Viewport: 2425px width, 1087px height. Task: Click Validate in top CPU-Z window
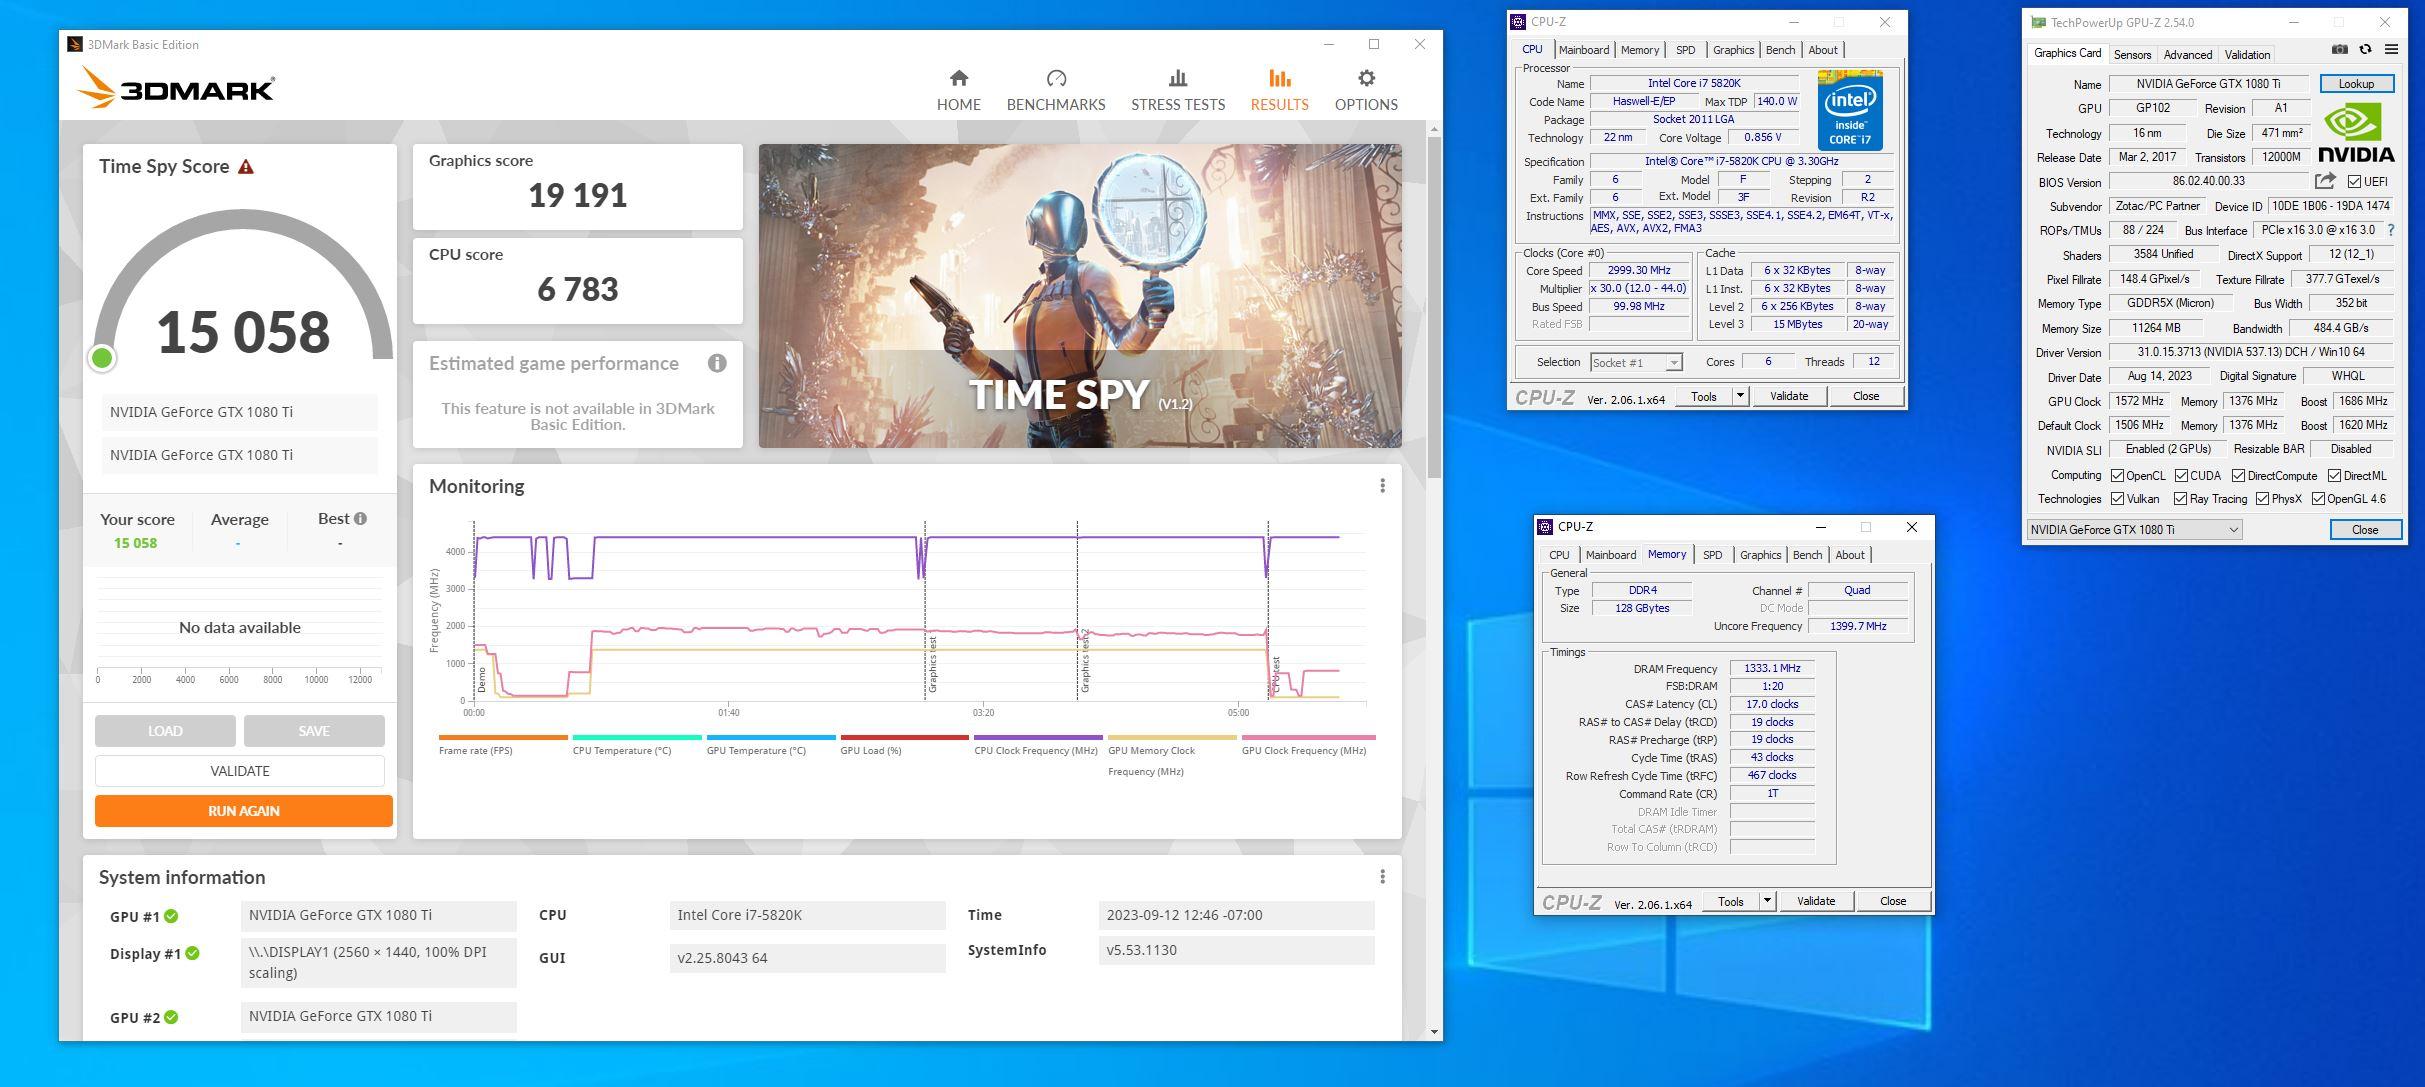pyautogui.click(x=1789, y=396)
